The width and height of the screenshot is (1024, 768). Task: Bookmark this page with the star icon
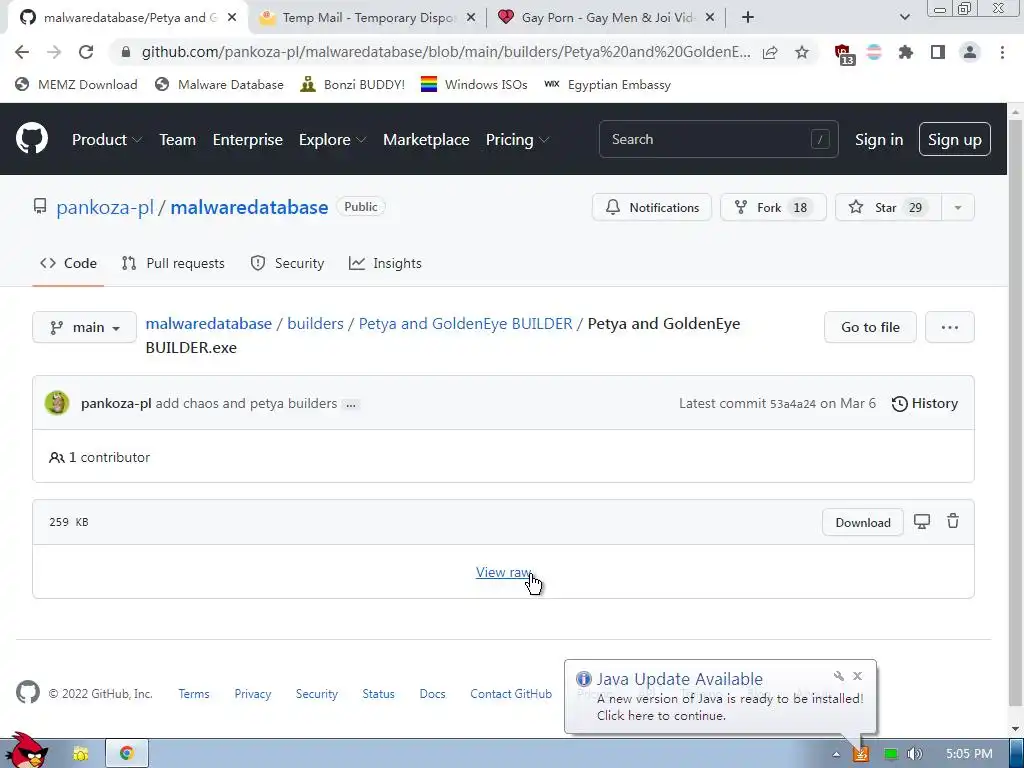(802, 52)
